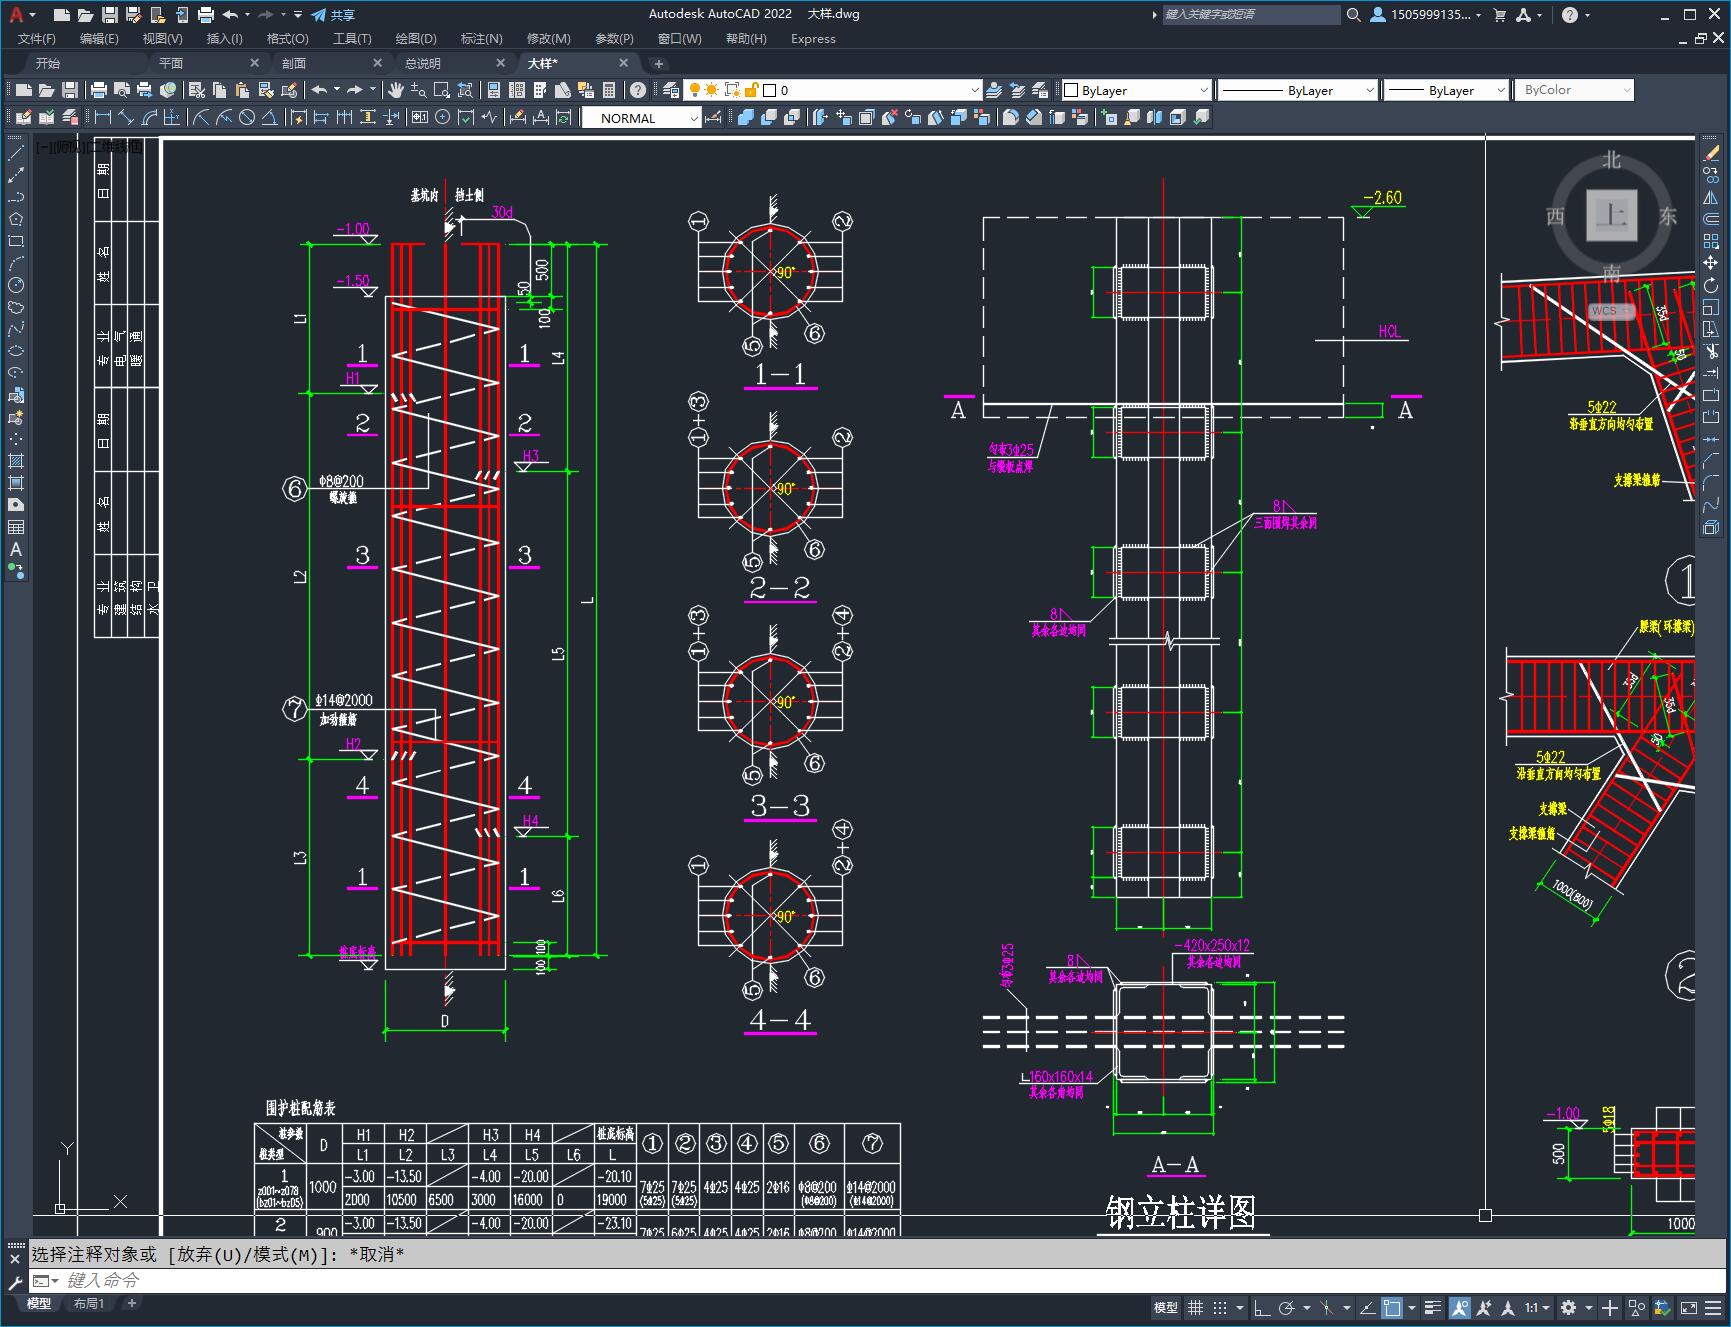Click the Customization menu icon in status bar
This screenshot has width=1731, height=1327.
(1712, 1307)
